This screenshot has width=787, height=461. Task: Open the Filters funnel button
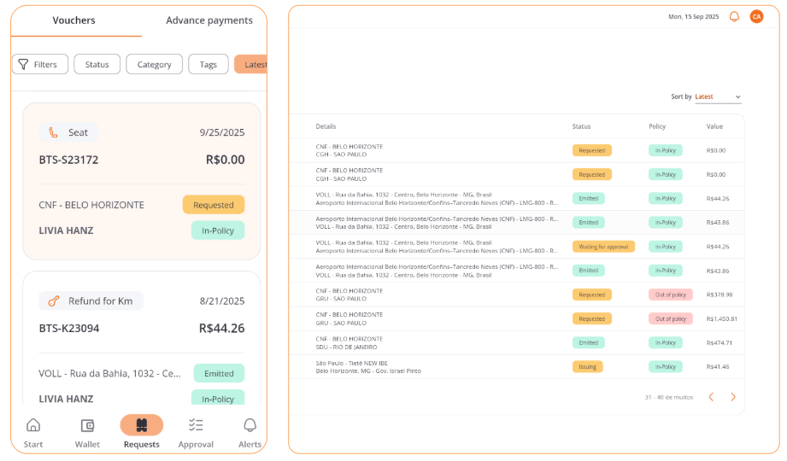pyautogui.click(x=40, y=64)
